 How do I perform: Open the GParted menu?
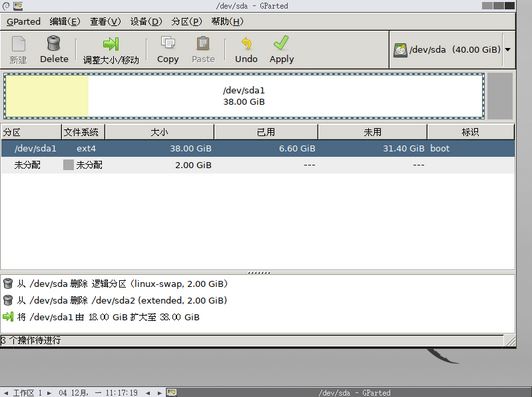[x=23, y=21]
